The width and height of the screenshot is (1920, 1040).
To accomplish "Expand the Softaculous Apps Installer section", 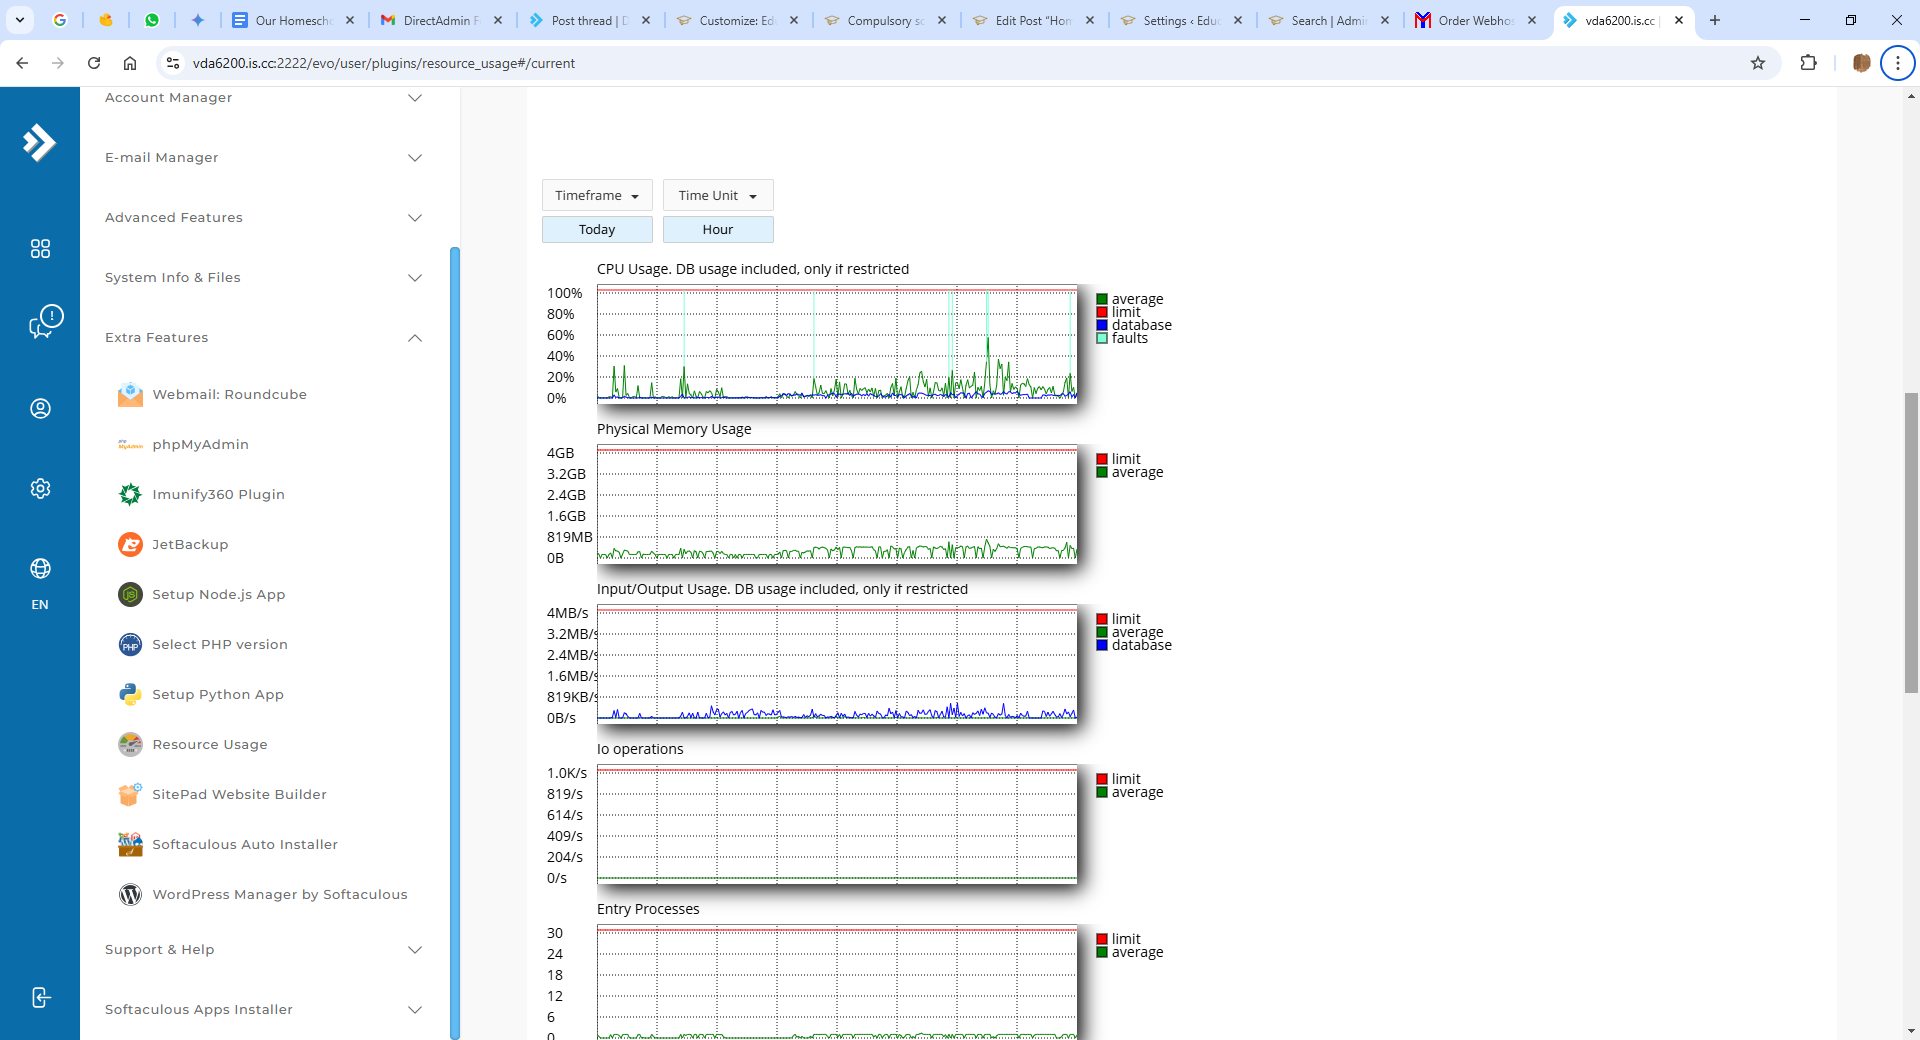I will 265,1010.
